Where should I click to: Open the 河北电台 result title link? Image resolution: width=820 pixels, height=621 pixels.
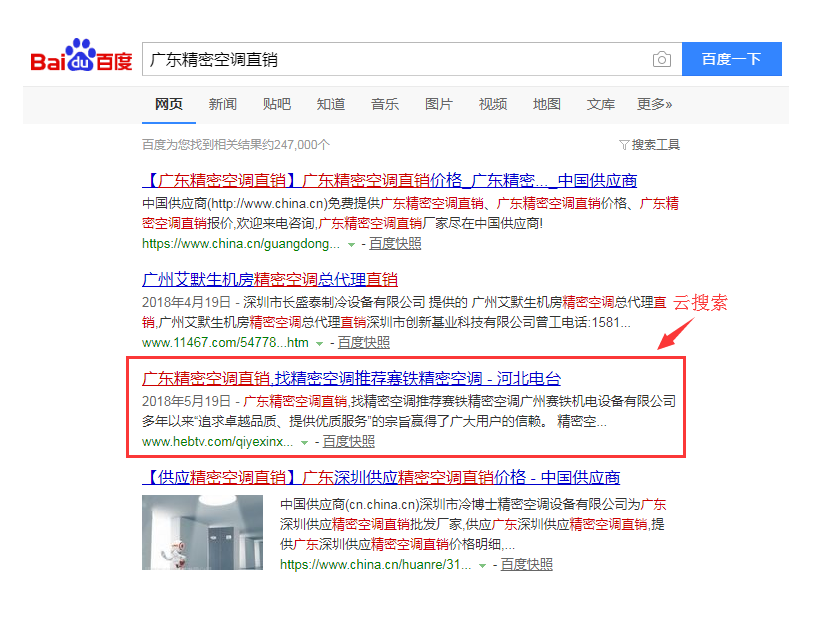point(351,378)
